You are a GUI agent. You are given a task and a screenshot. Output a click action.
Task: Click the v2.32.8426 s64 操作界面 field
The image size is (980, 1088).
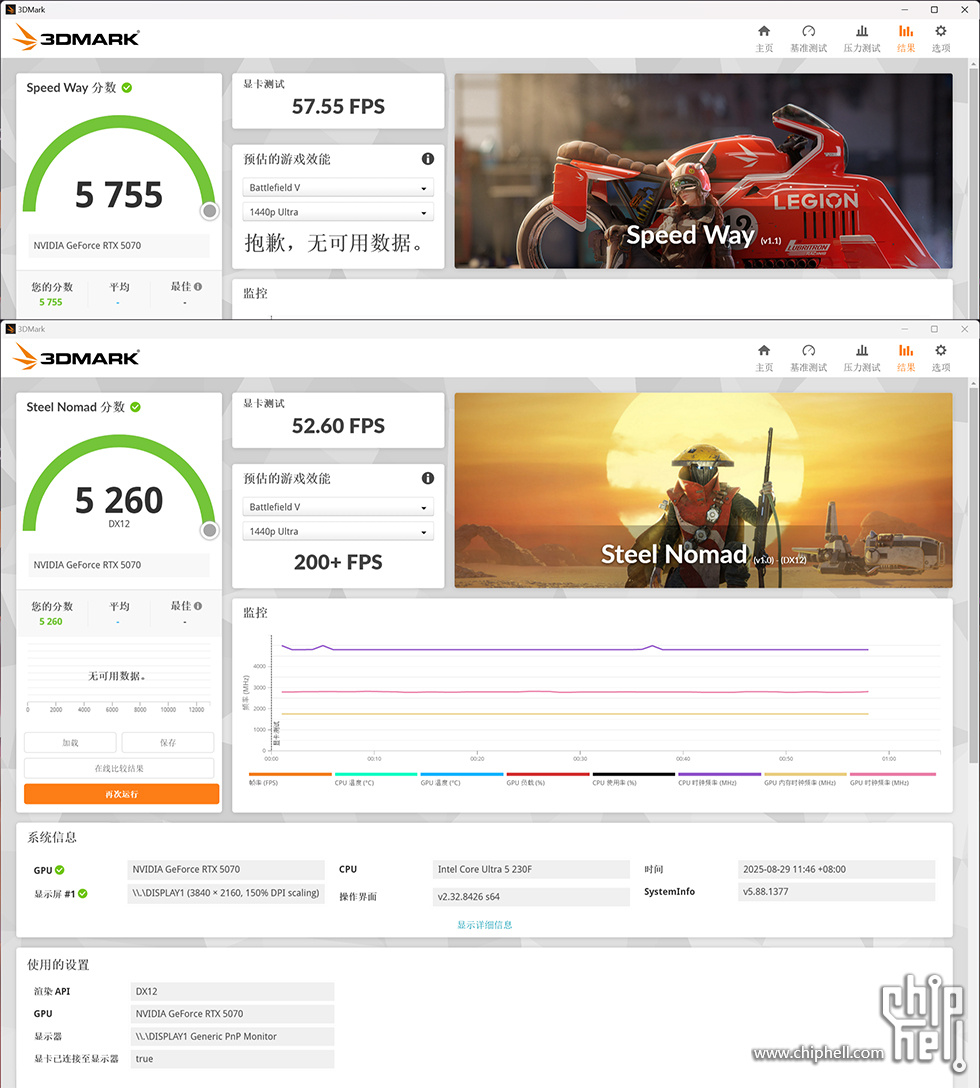[531, 896]
